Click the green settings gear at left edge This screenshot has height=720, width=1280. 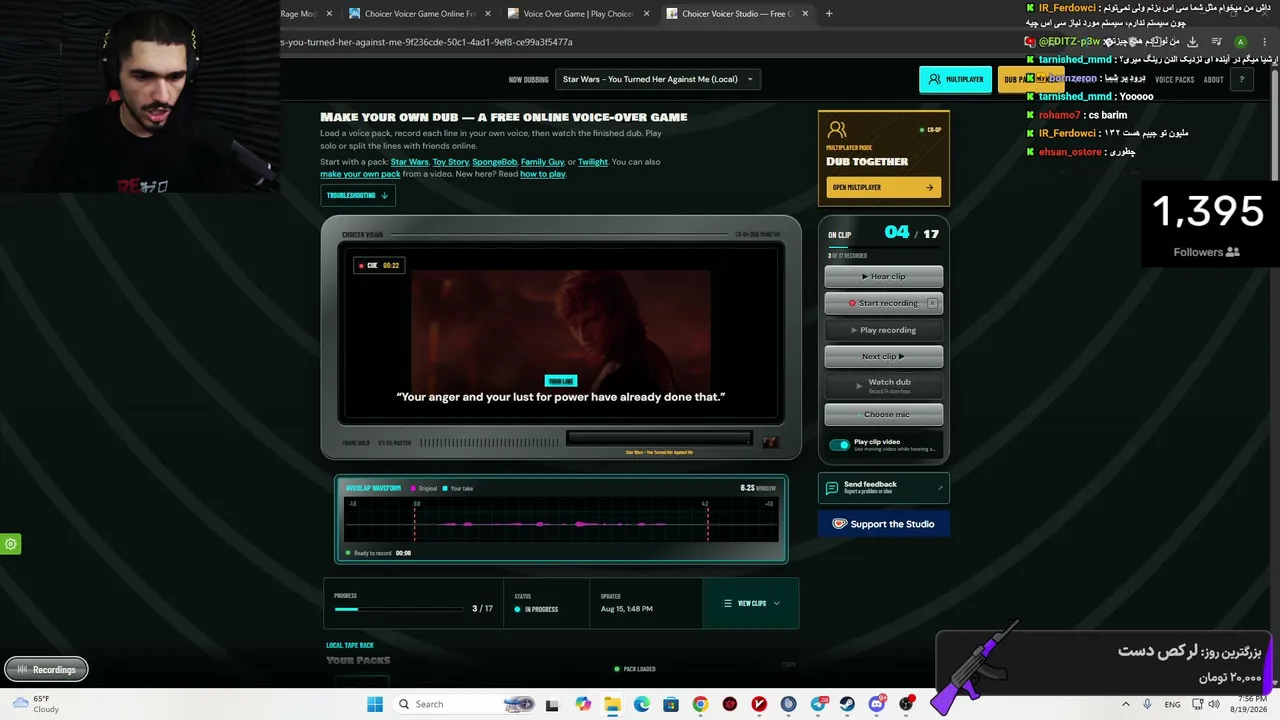11,544
